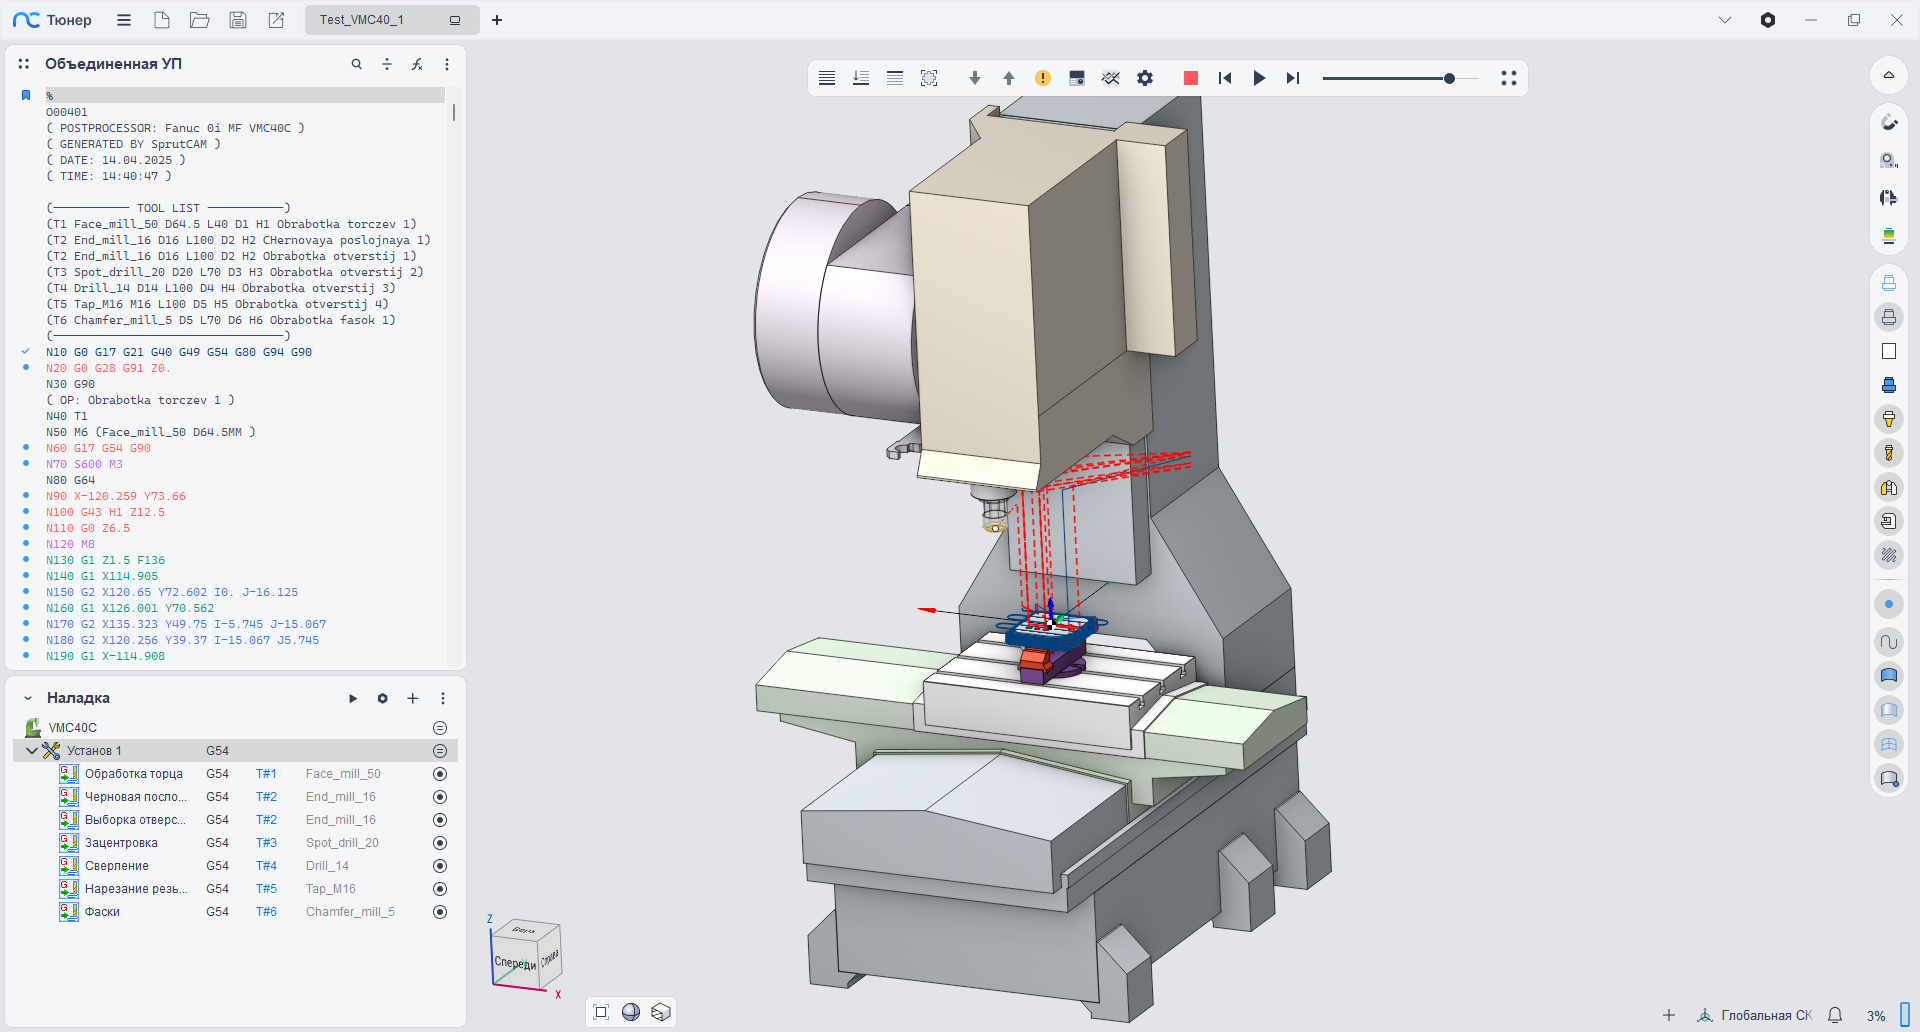
Task: Open the folder icon to load file
Action: [x=200, y=20]
